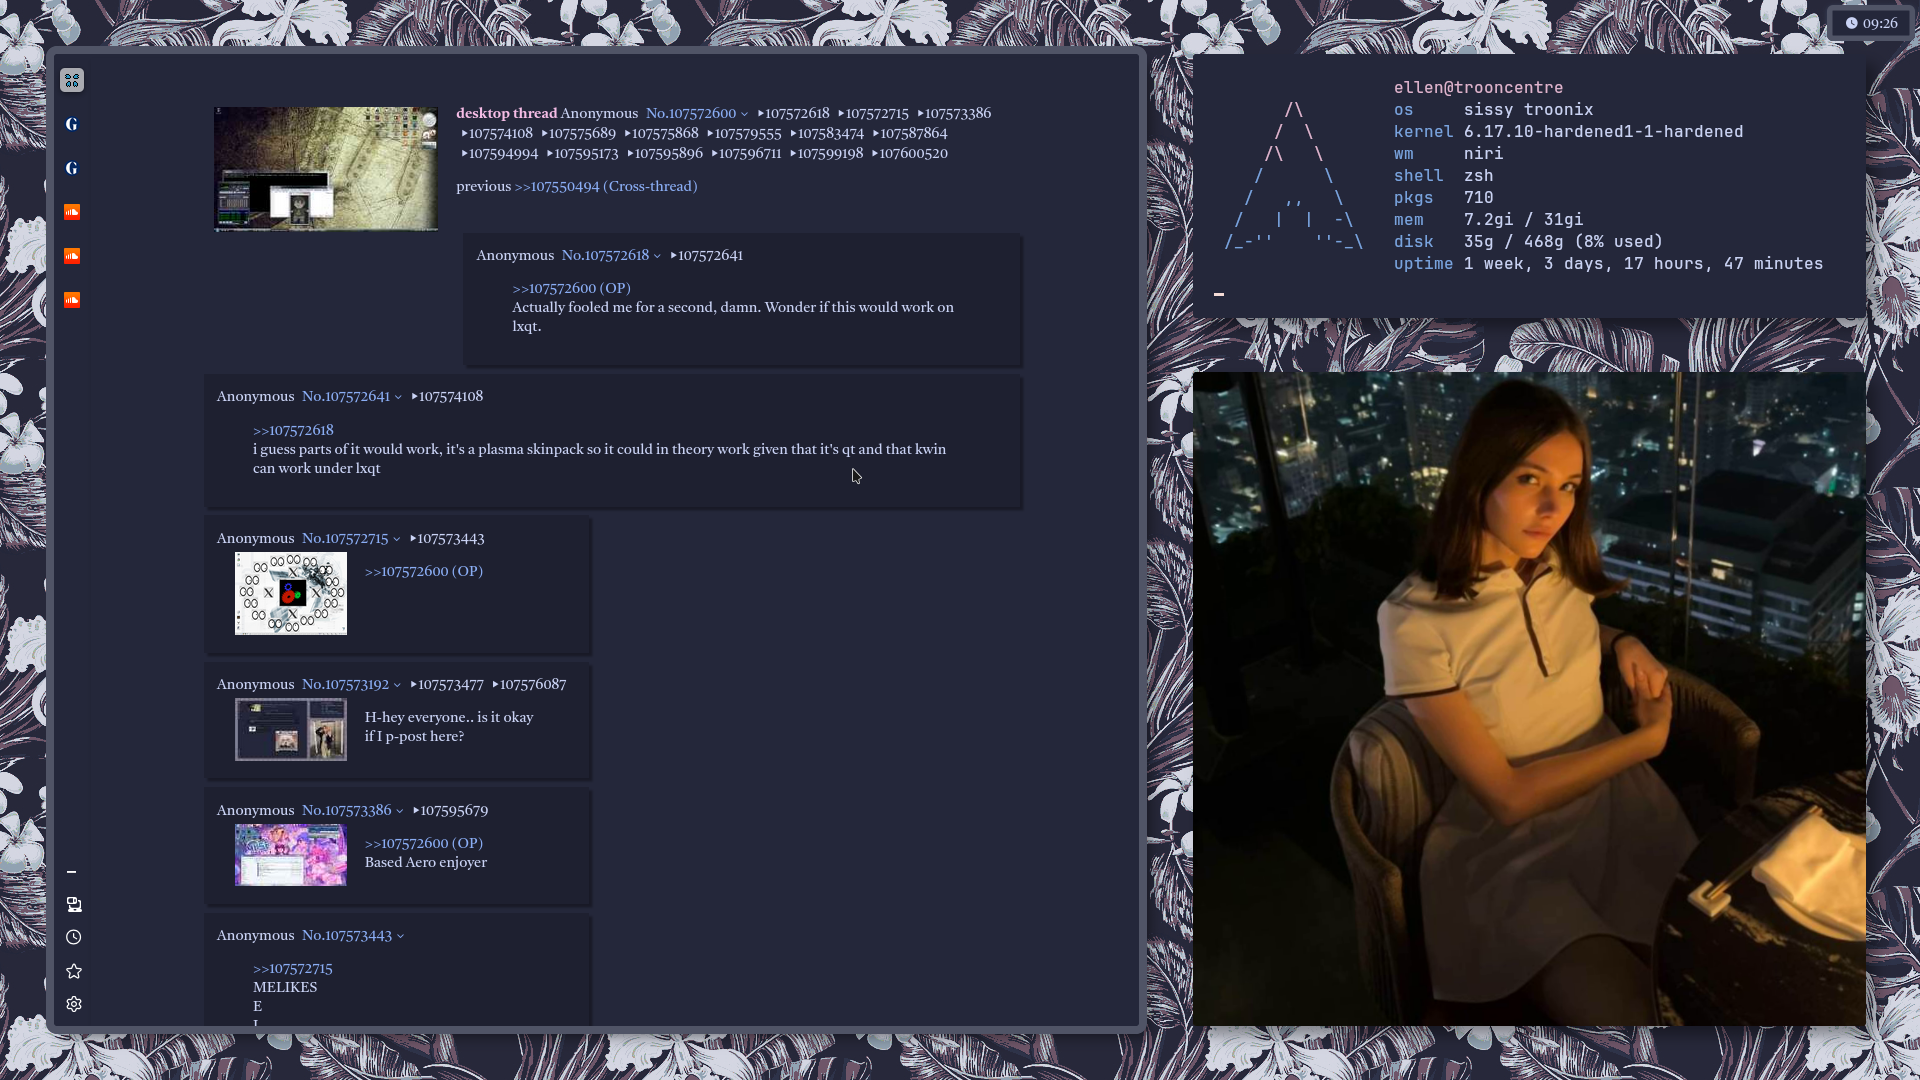This screenshot has height=1080, width=1920.
Task: Click the >>107572618 quote link
Action: click(293, 430)
